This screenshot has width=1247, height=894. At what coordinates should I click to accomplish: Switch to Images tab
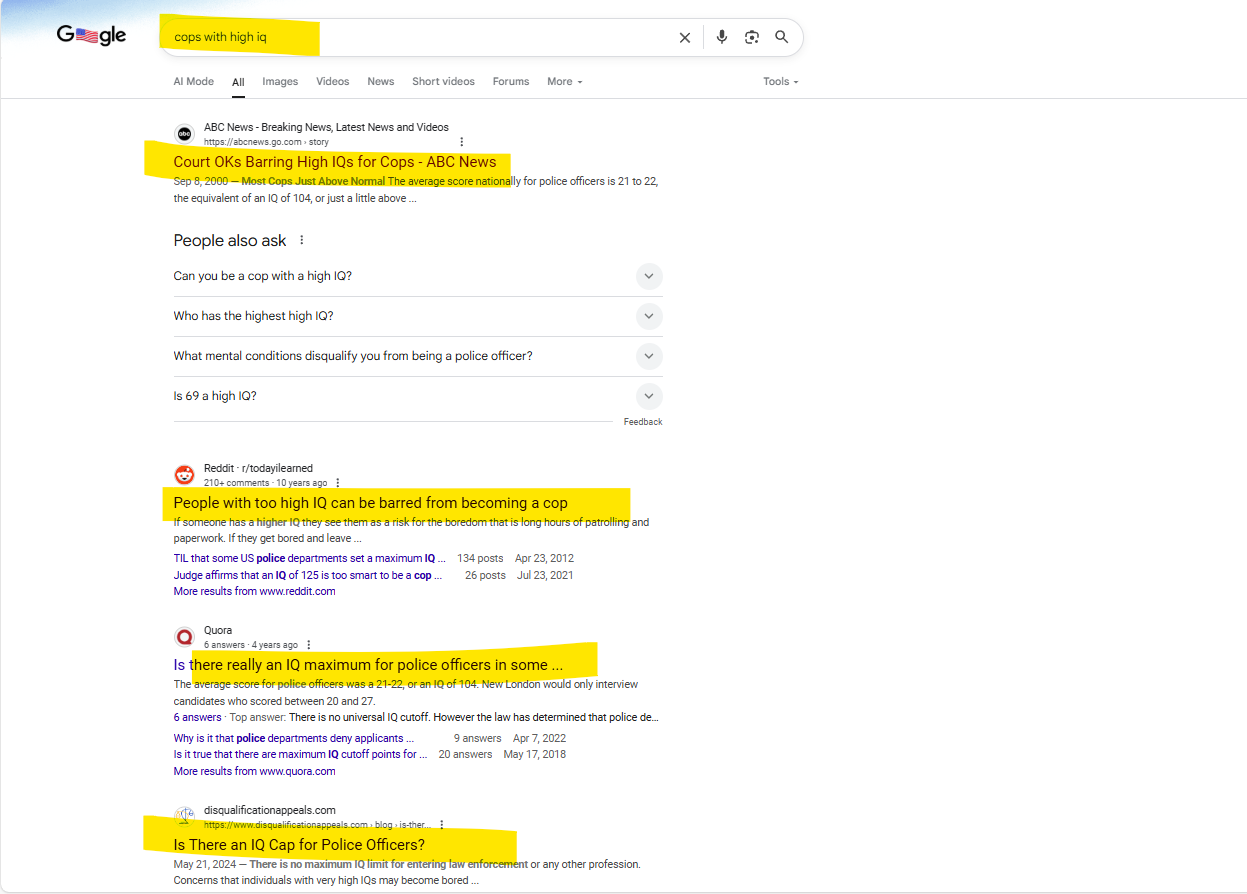280,82
